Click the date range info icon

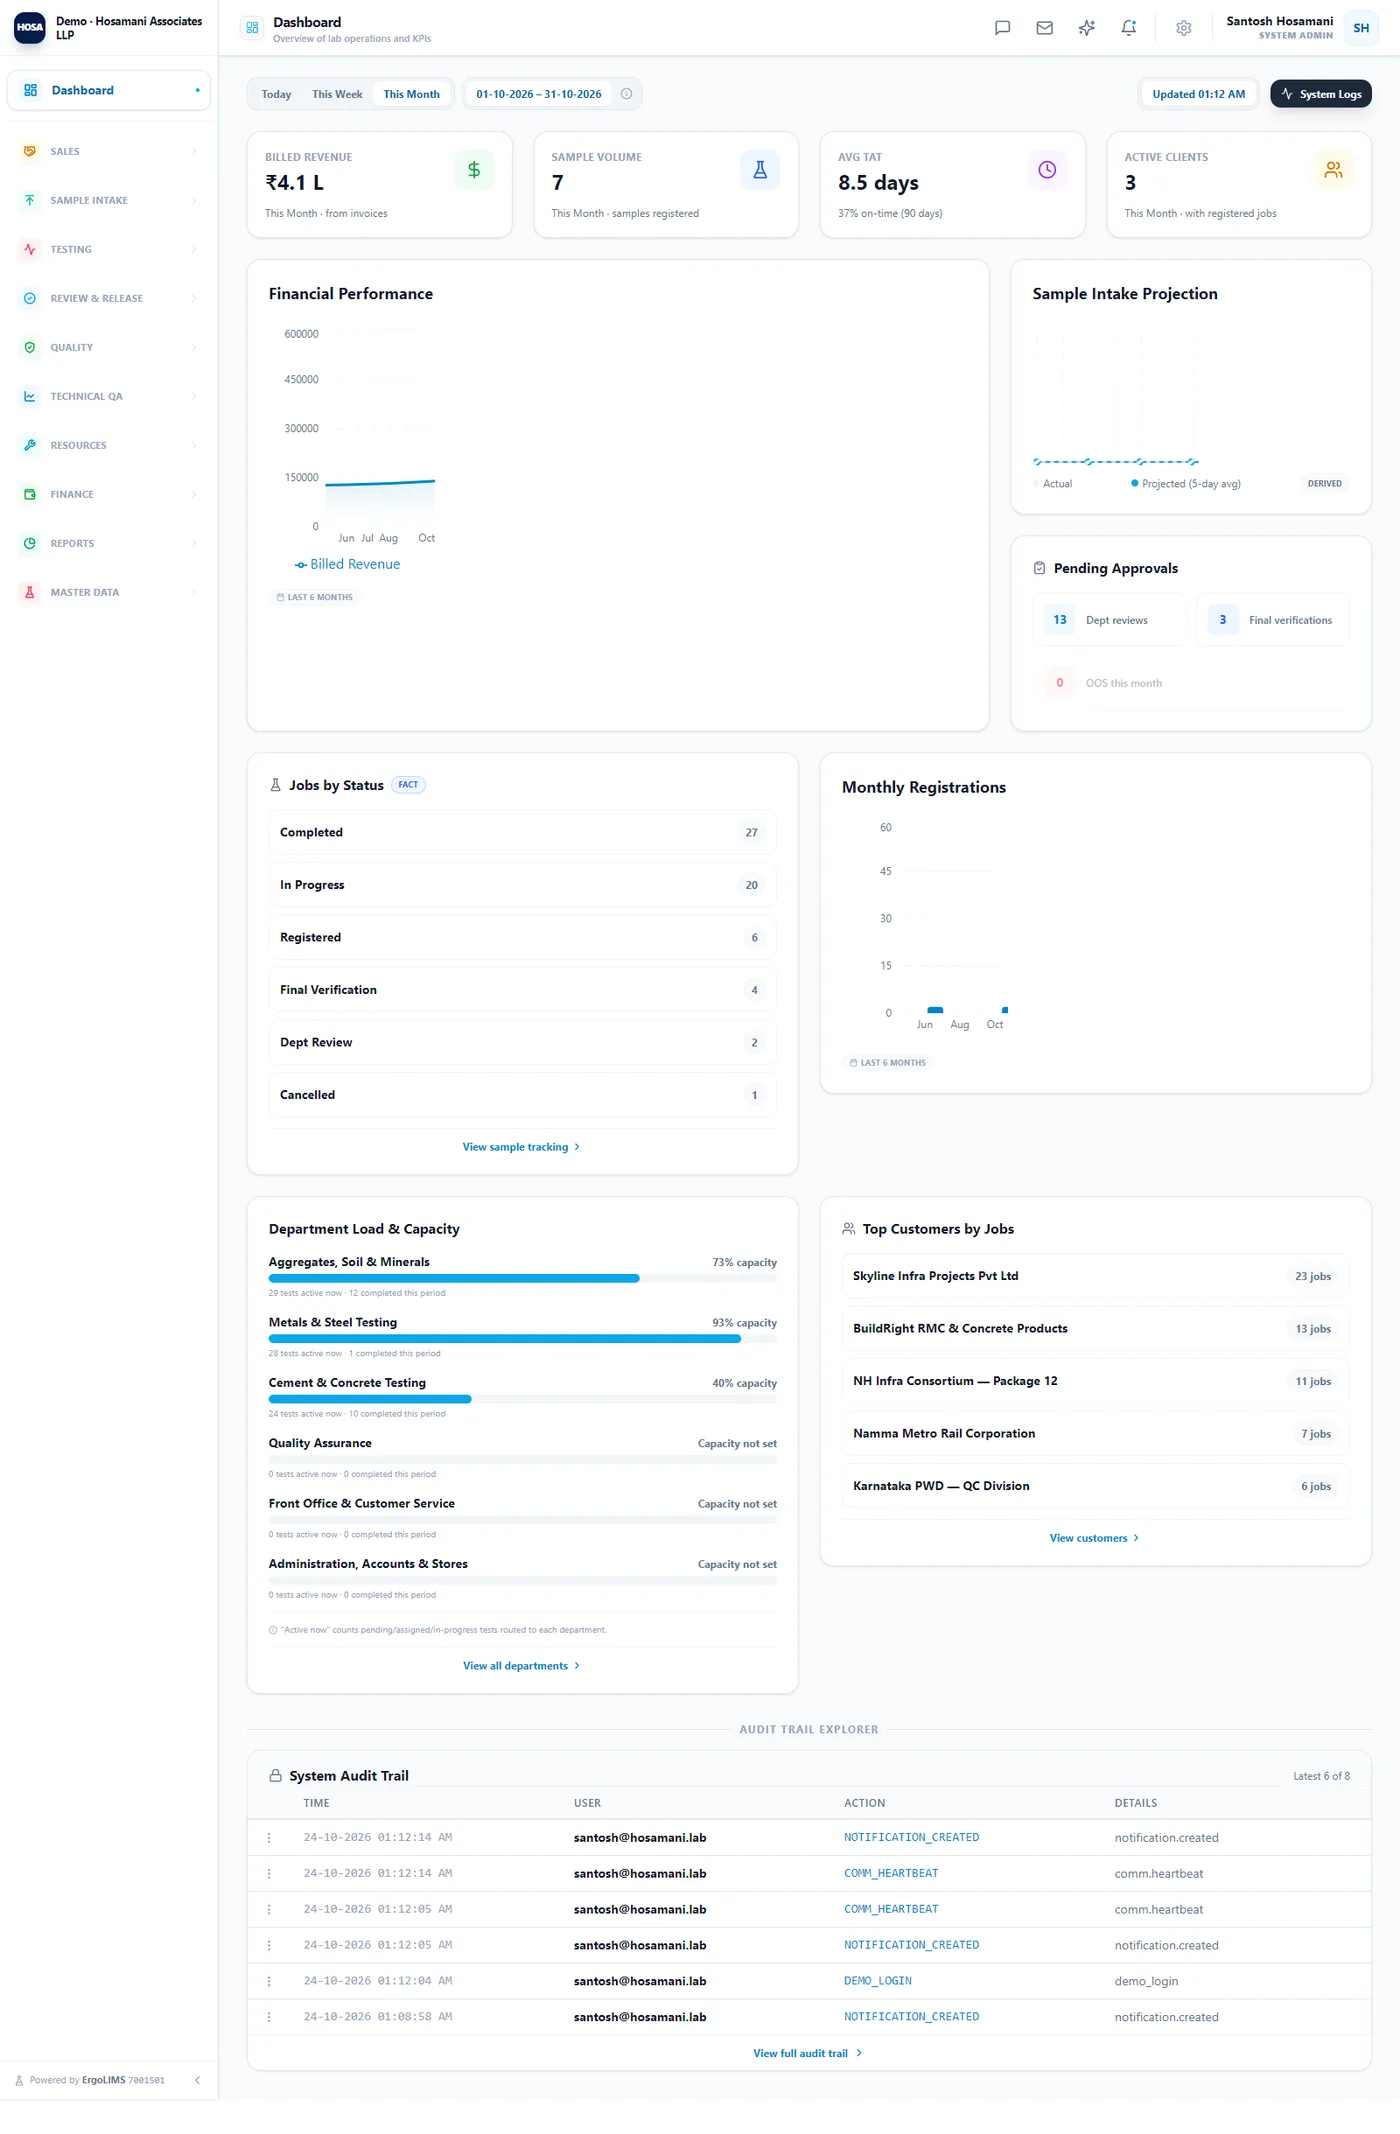(626, 94)
